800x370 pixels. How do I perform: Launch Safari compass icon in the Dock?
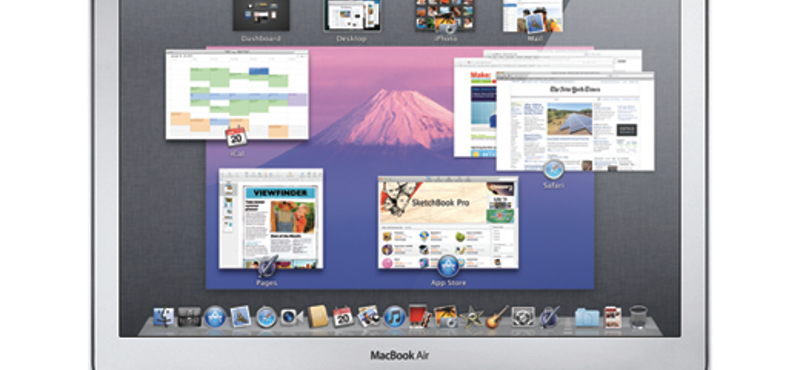tap(266, 317)
